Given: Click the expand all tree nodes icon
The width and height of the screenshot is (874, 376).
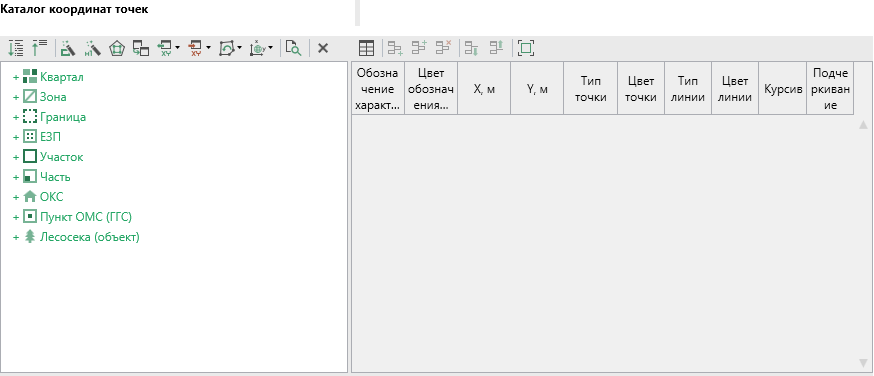Looking at the screenshot, I should 16,48.
